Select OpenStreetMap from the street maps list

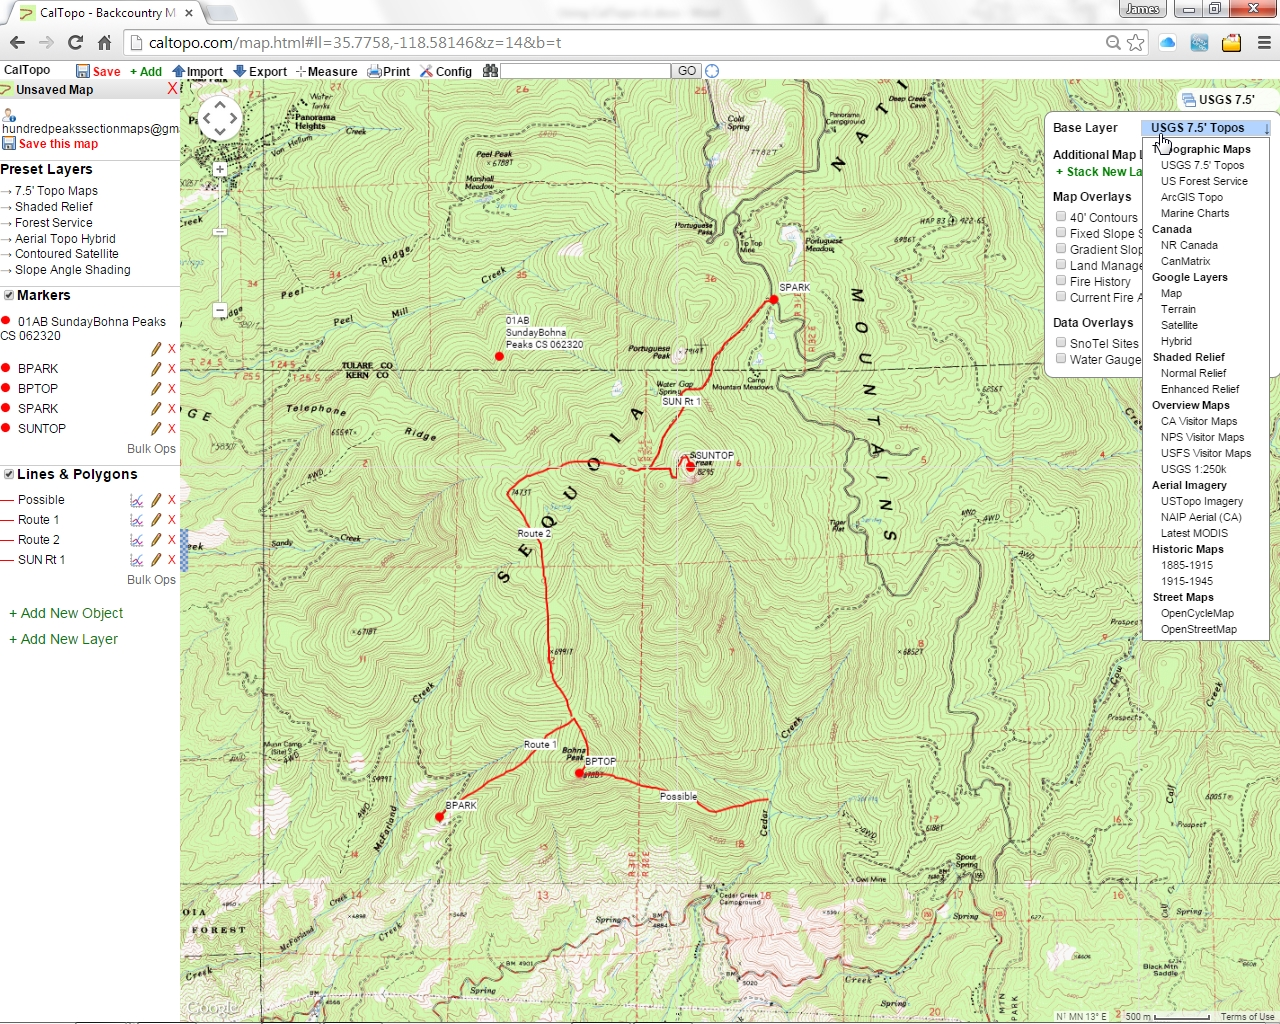[1199, 629]
